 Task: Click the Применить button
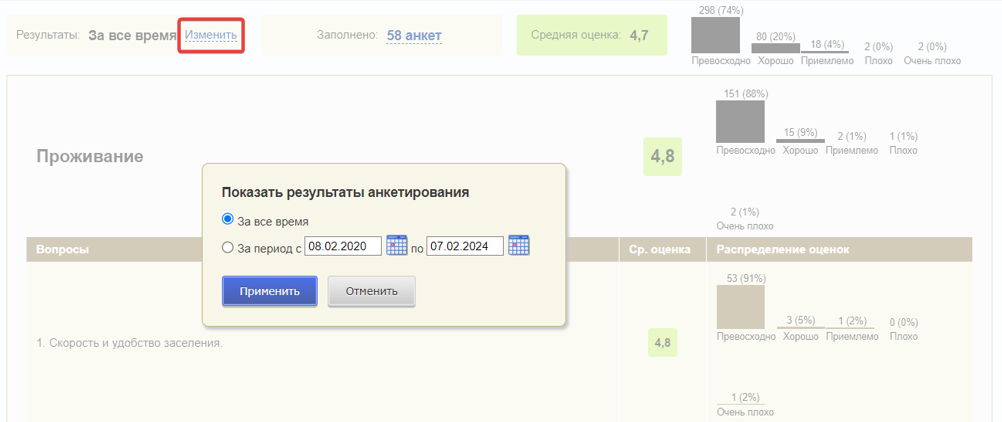pyautogui.click(x=270, y=292)
